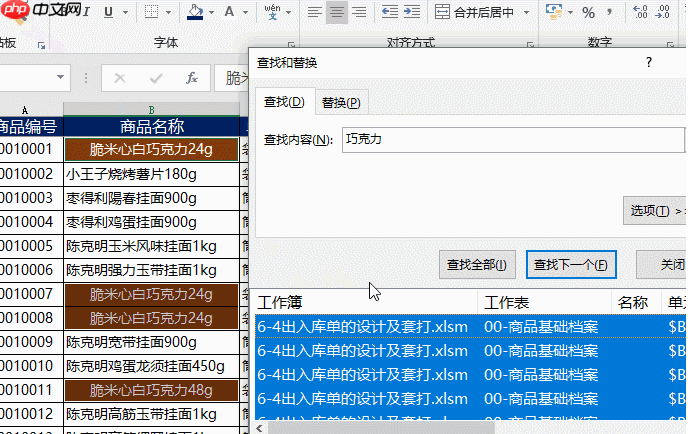This screenshot has width=697, height=434.
Task: Expand the borders dropdown arrow
Action: click(168, 12)
